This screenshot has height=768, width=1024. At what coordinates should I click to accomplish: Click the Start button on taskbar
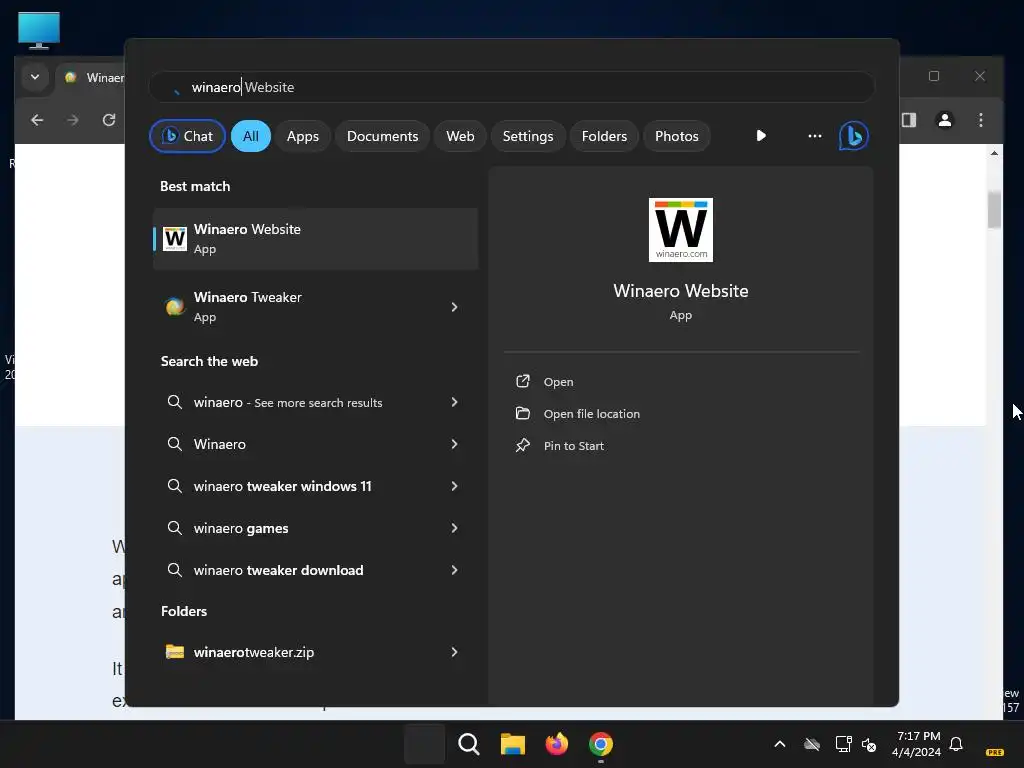(x=424, y=744)
